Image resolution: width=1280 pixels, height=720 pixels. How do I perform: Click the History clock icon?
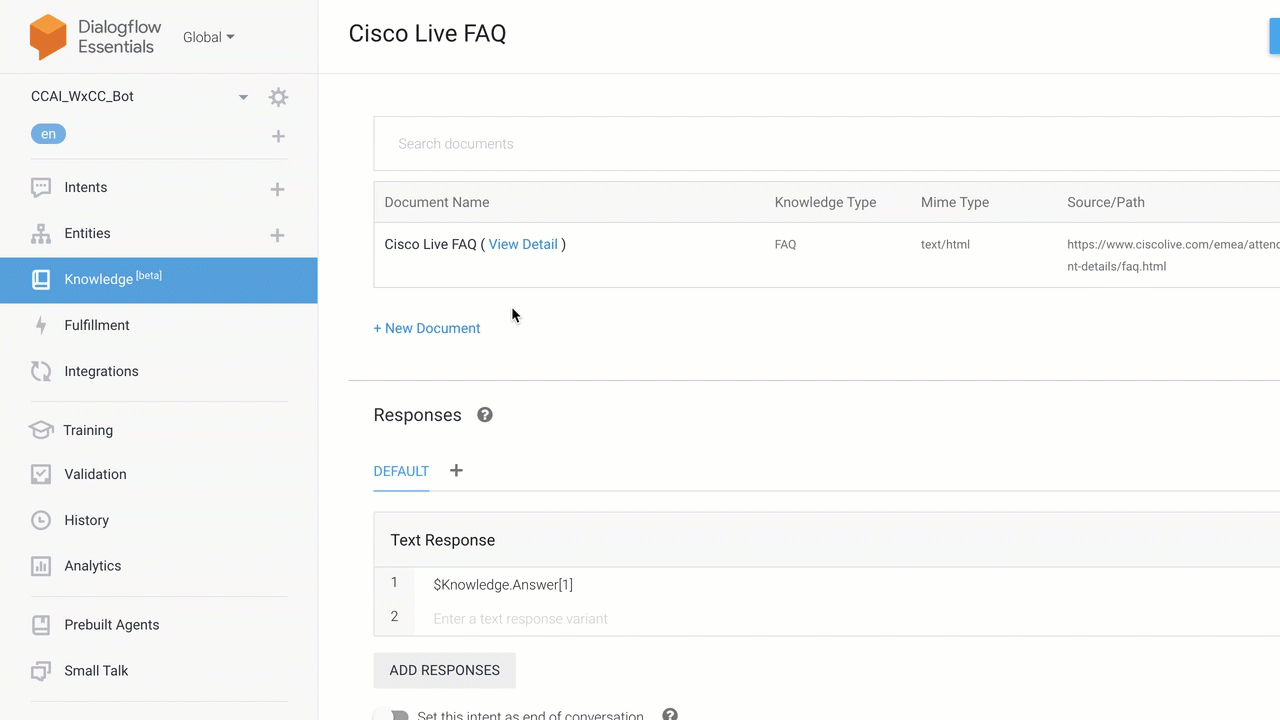[41, 520]
